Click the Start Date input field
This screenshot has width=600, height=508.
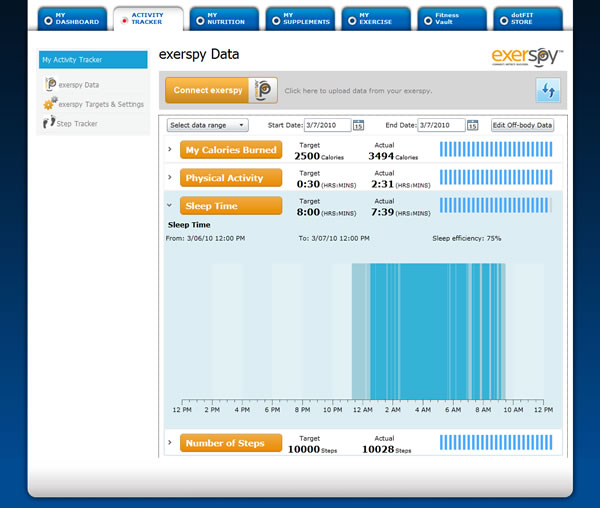tap(319, 126)
